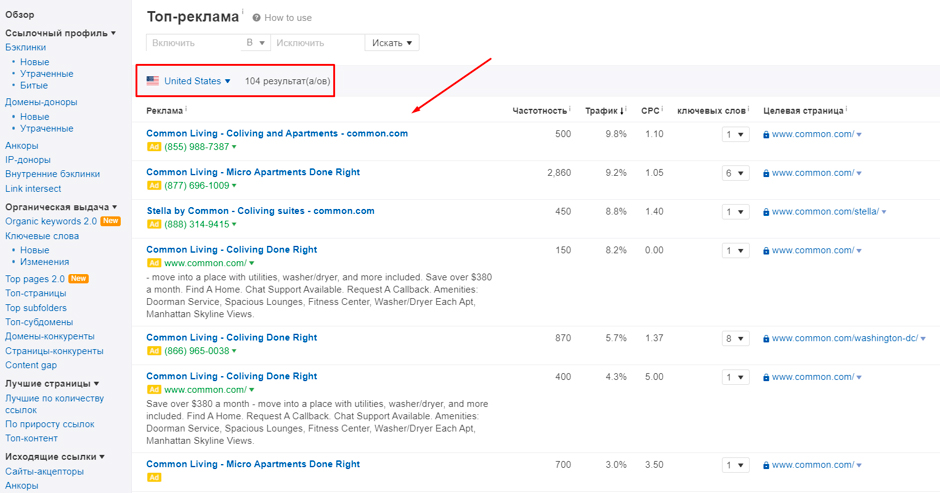Open ad 'Stella by Common - Coliving suites'
Screen dimensions: 940x493
[x=261, y=211]
